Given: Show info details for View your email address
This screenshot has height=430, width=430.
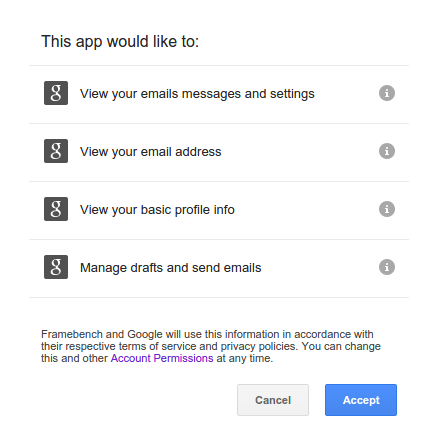Looking at the screenshot, I should coord(387,151).
